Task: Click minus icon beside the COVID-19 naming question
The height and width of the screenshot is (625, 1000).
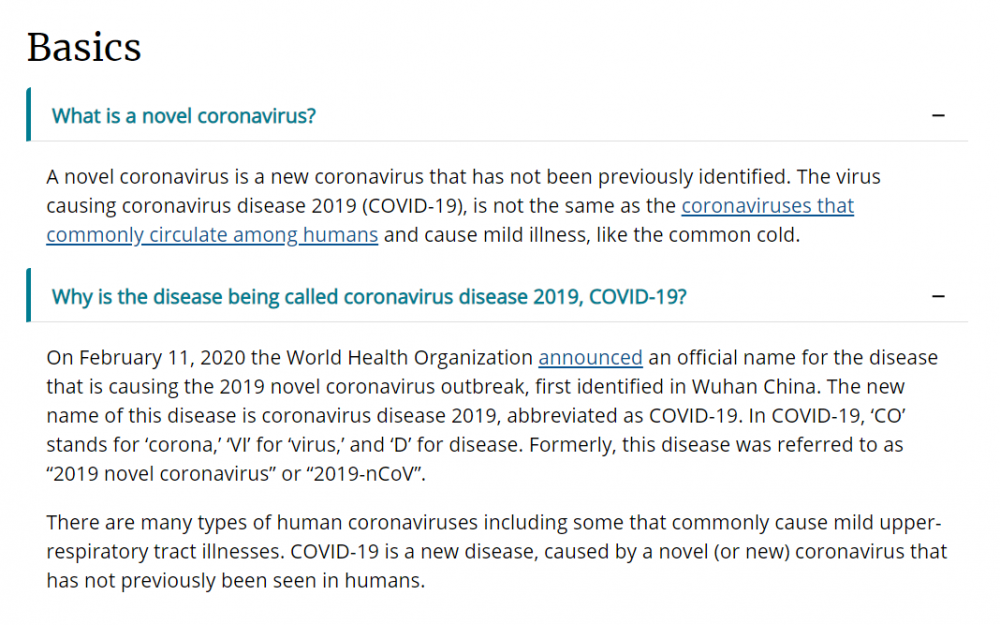Action: coord(938,297)
